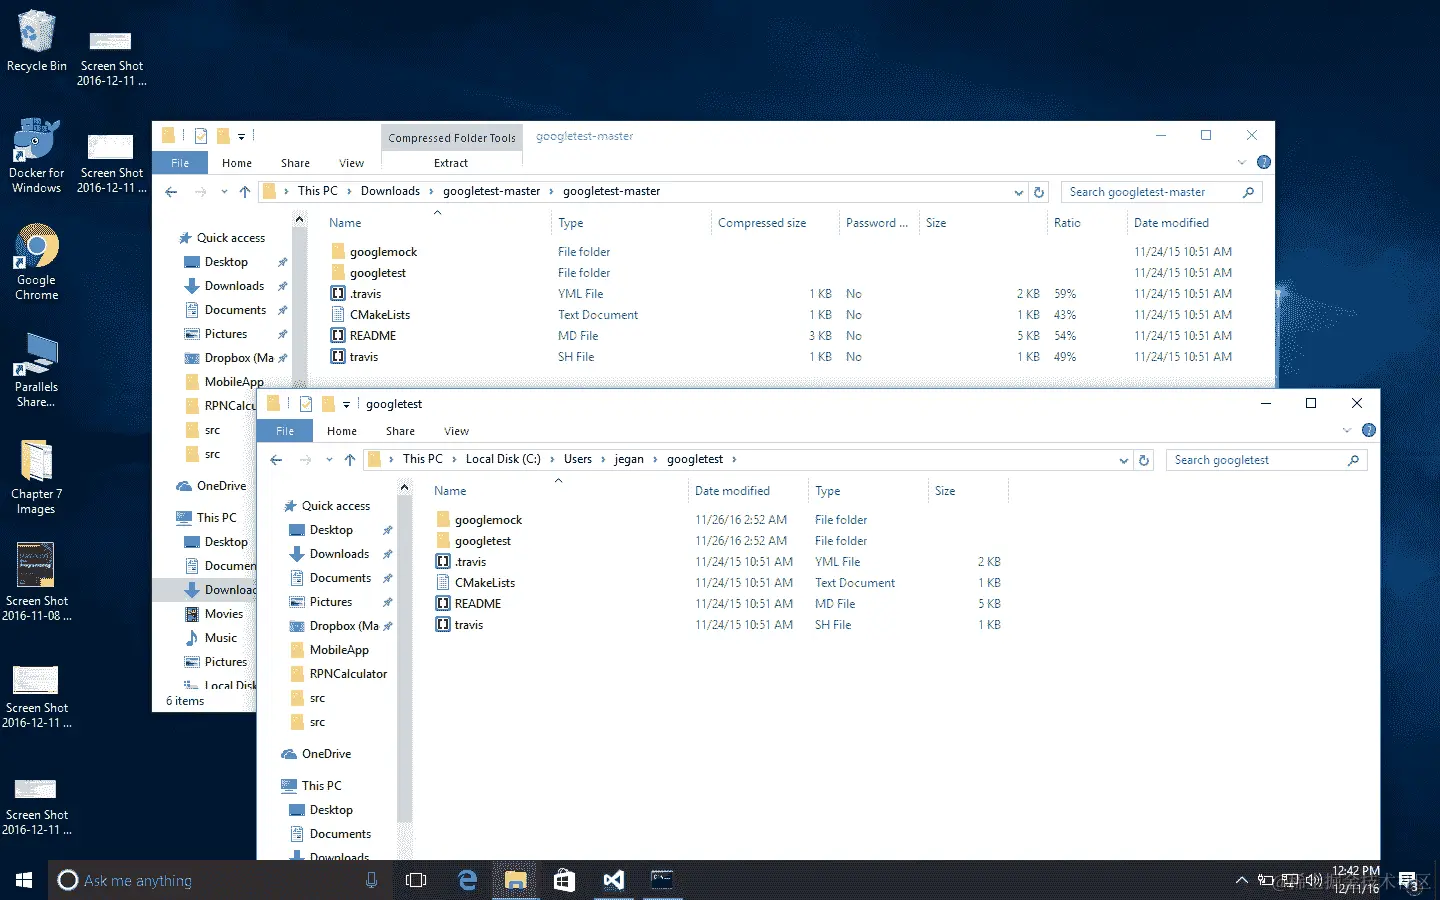Open Quick Access Toolbar dropdown in googletest-master window
The height and width of the screenshot is (900, 1440).
point(241,136)
